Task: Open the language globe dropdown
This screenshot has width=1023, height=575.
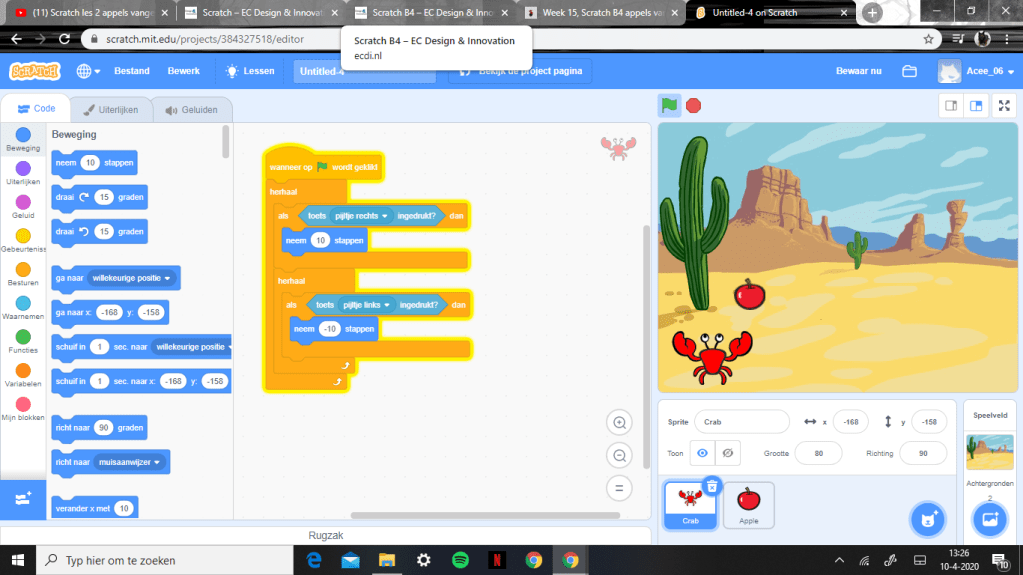Action: (87, 71)
